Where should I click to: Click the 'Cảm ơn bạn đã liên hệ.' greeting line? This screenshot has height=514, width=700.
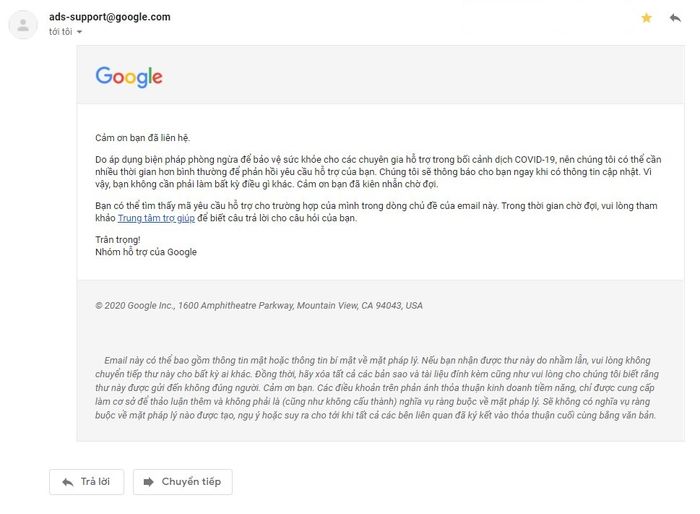coord(142,138)
